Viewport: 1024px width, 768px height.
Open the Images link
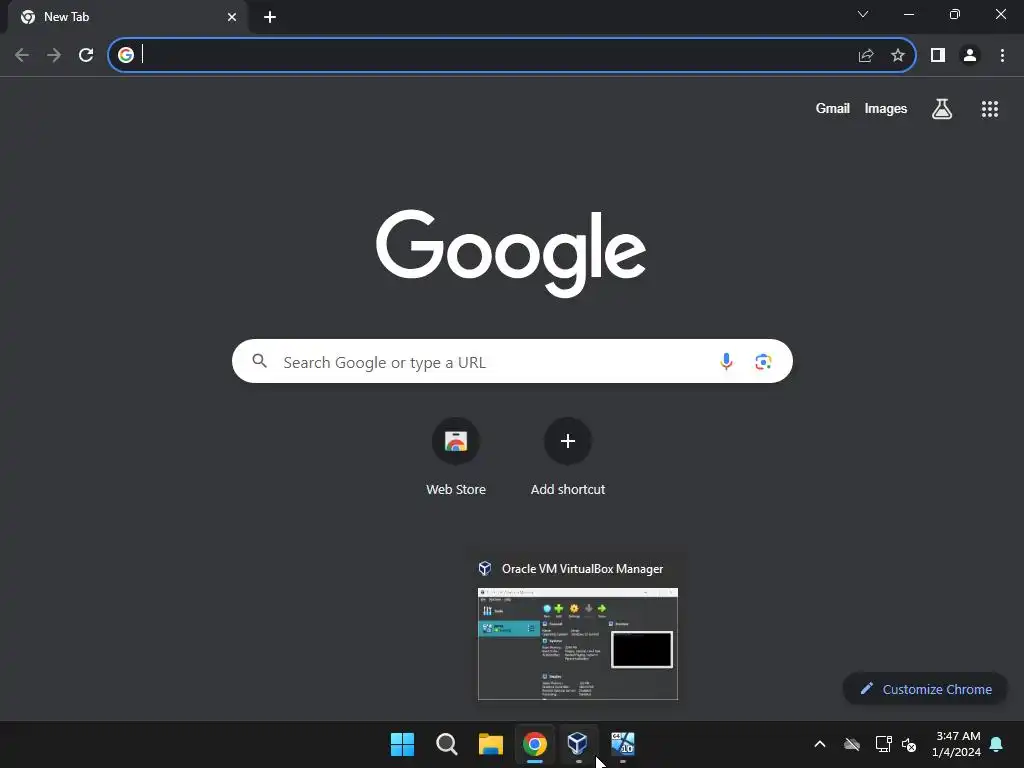[x=886, y=108]
